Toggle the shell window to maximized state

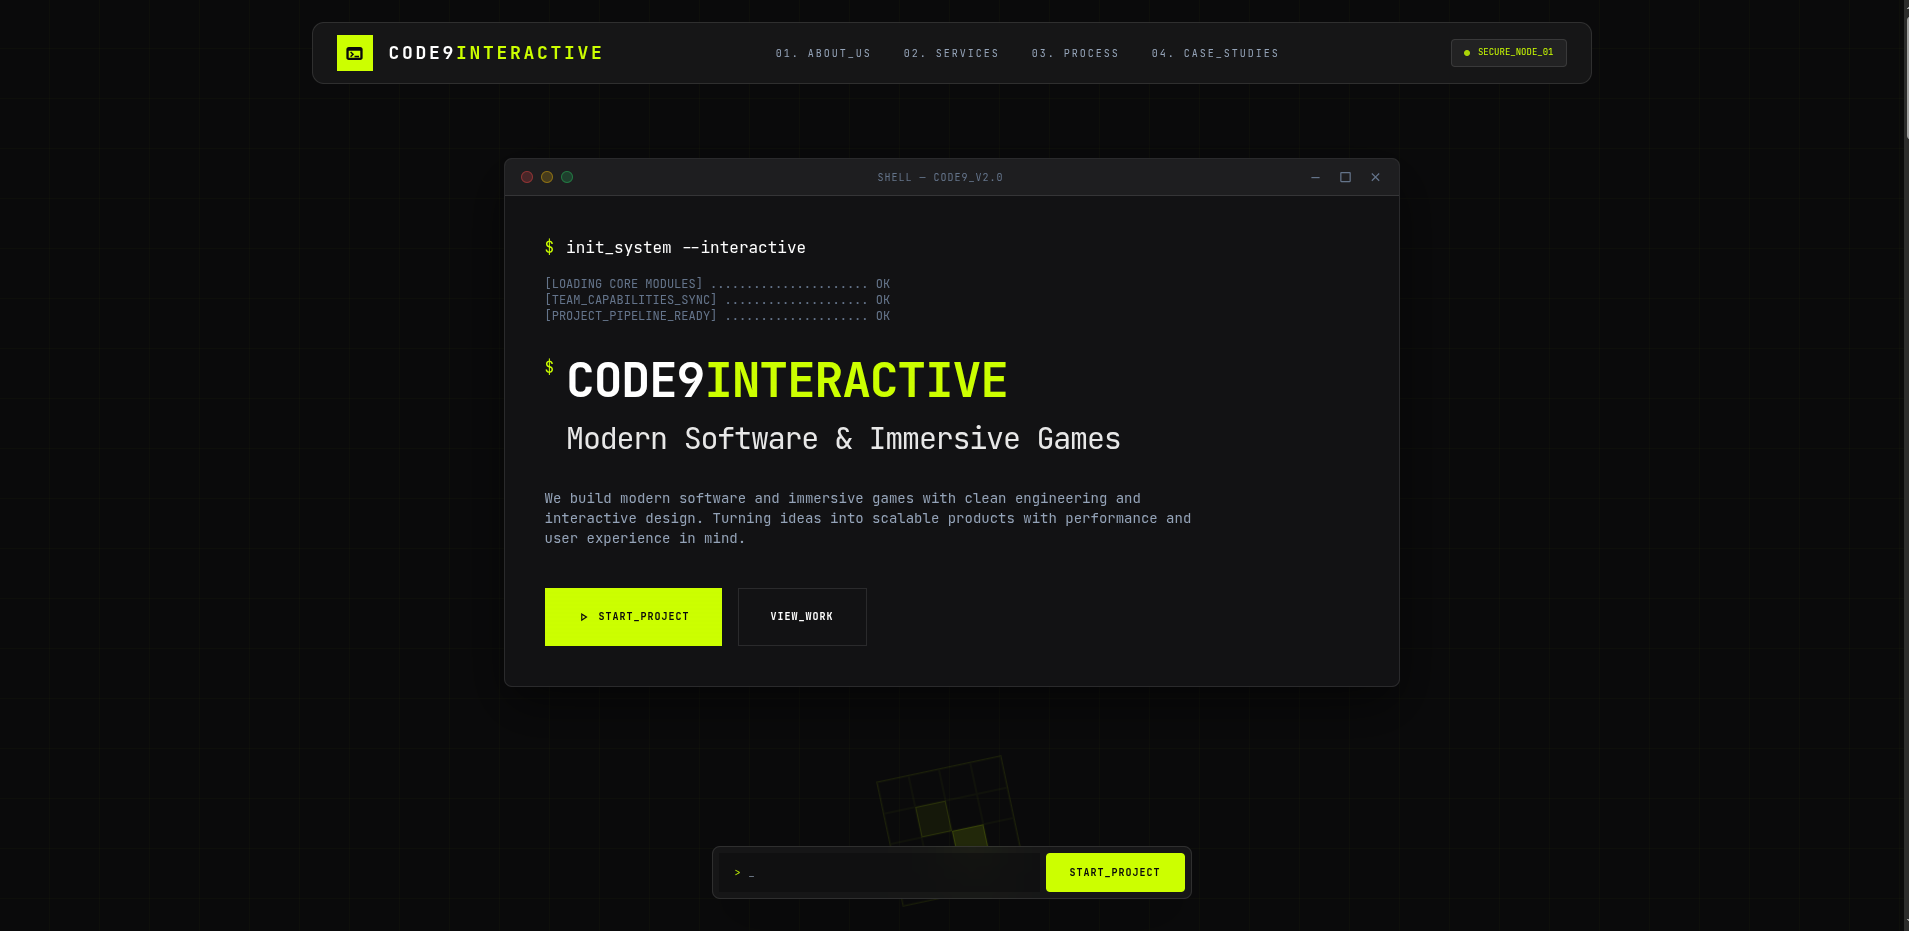1344,177
